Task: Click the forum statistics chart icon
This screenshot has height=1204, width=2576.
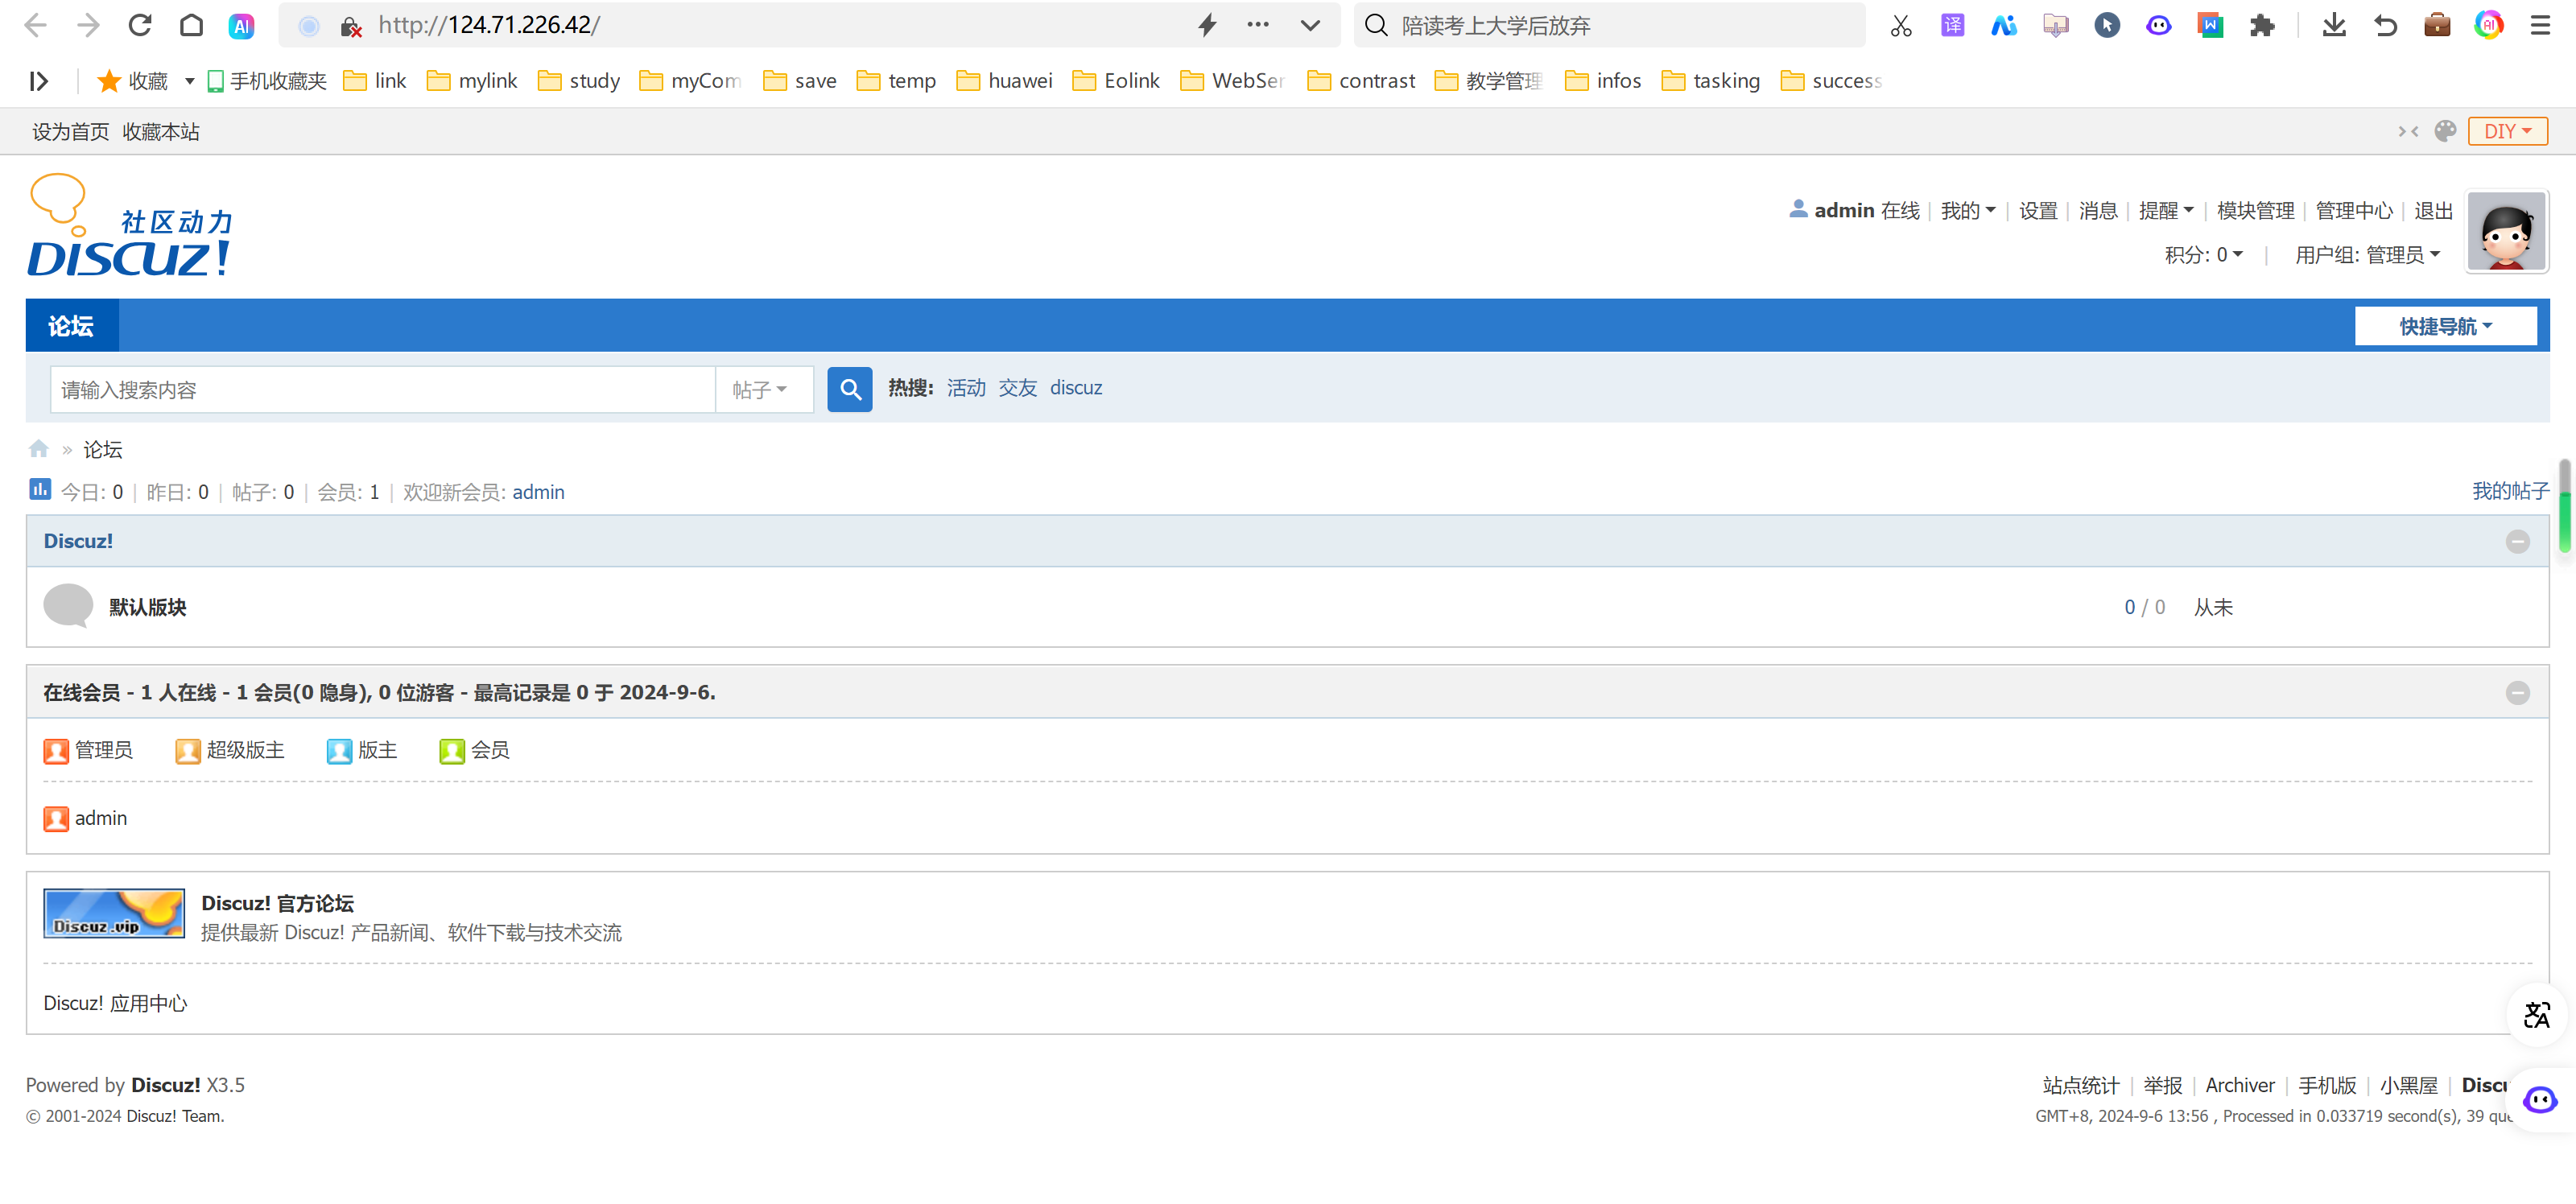Action: click(x=39, y=489)
